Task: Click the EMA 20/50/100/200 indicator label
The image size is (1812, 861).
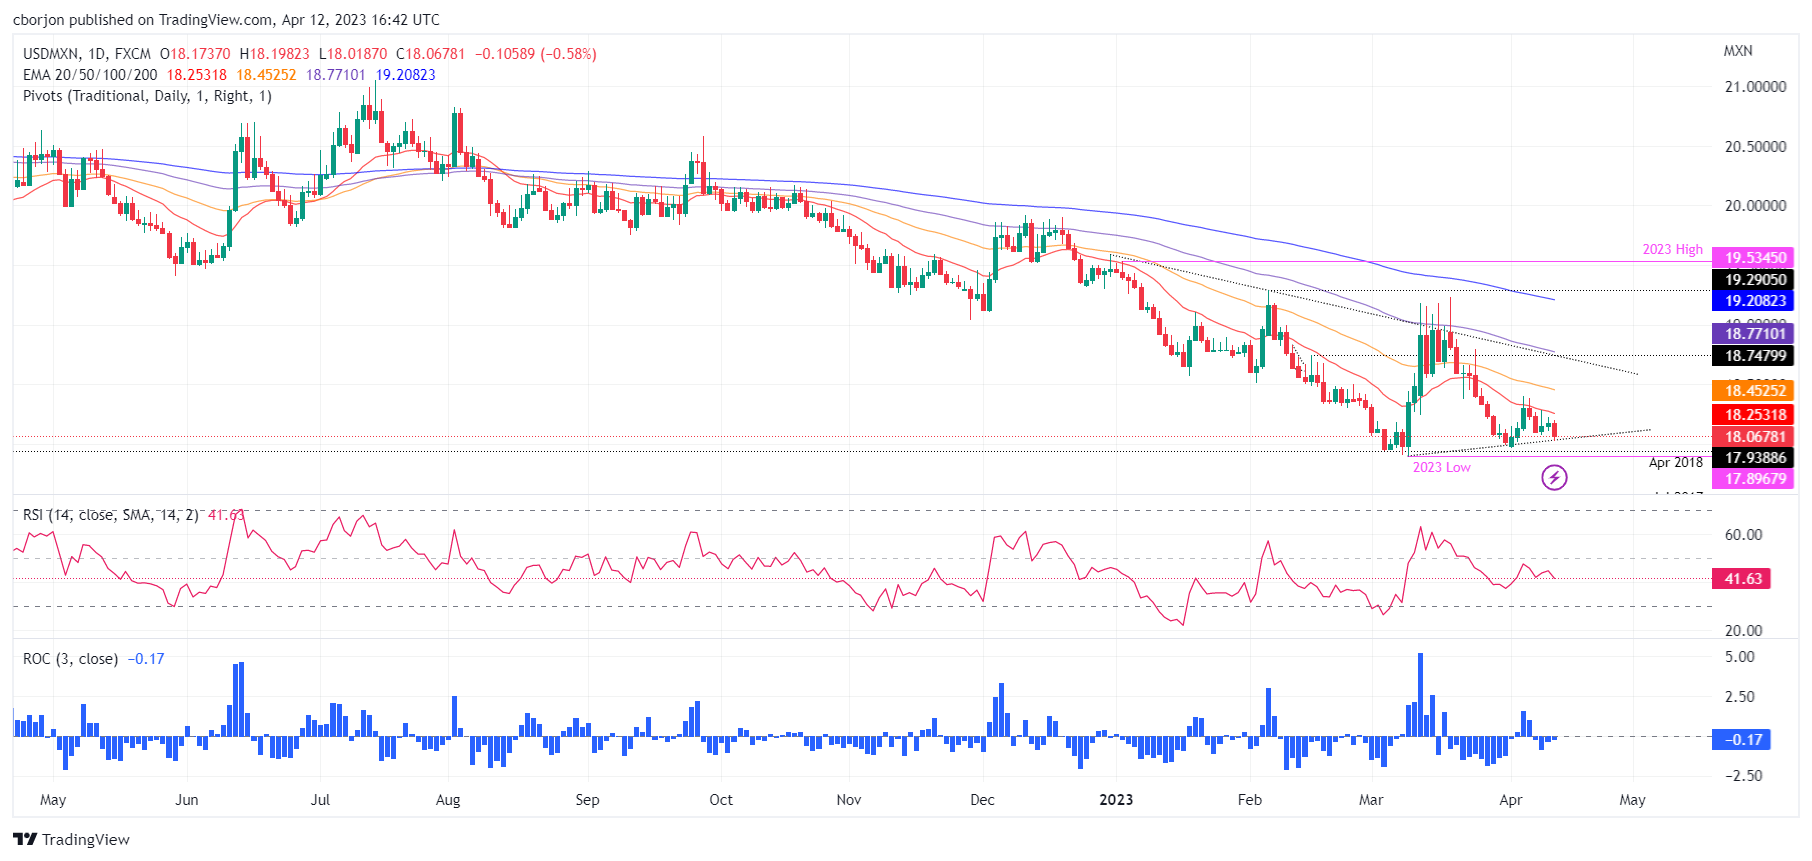Action: click(x=90, y=75)
